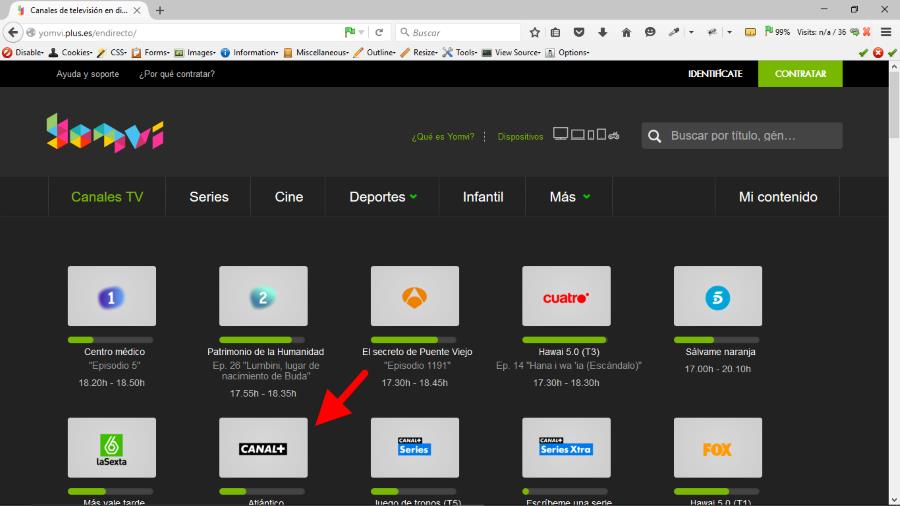Select the desktop monitor device icon
This screenshot has height=506, width=900.
(x=560, y=134)
